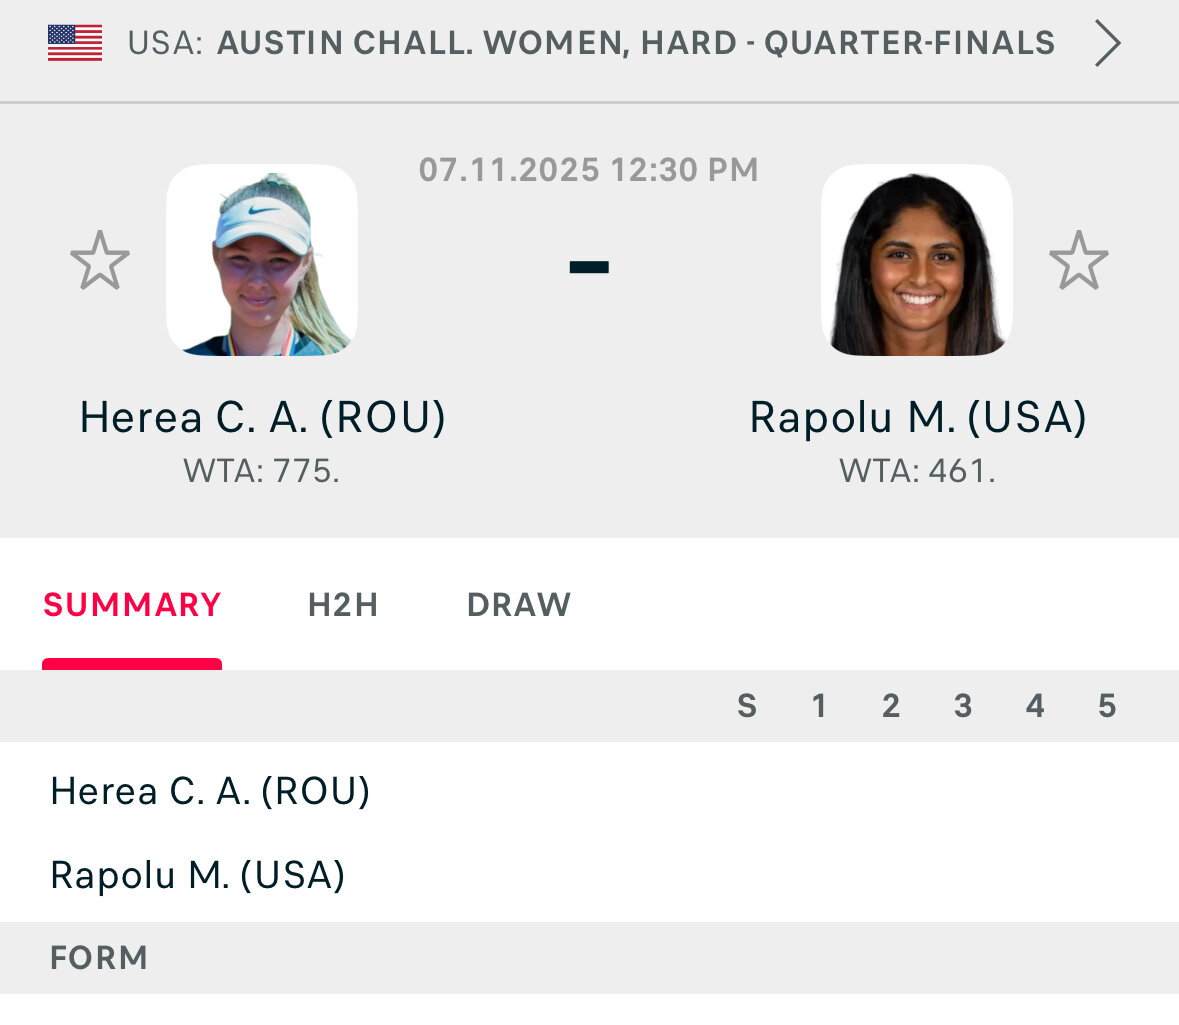1179x1025 pixels.
Task: Switch to the H2H tab
Action: [x=343, y=605]
